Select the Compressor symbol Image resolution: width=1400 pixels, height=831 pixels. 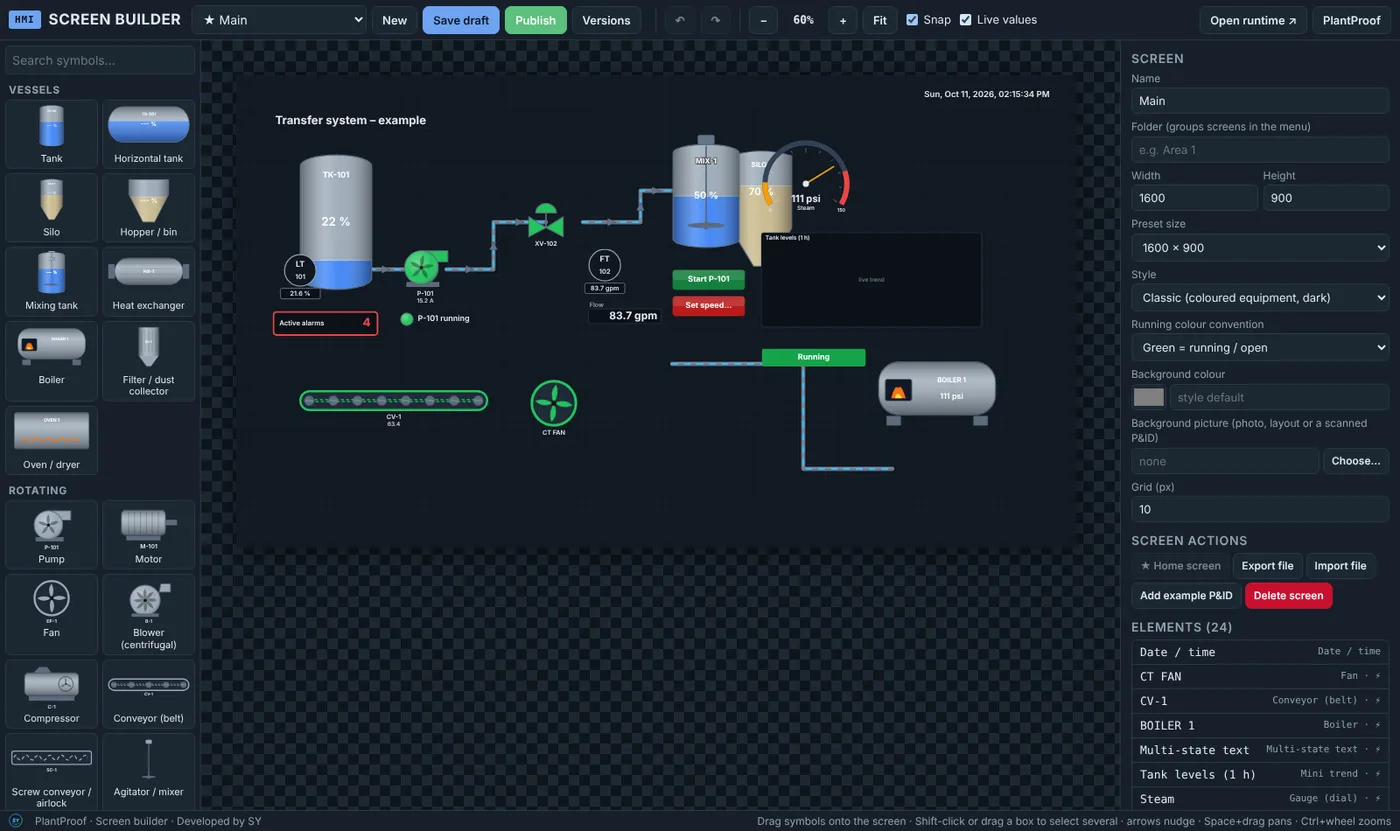51,694
